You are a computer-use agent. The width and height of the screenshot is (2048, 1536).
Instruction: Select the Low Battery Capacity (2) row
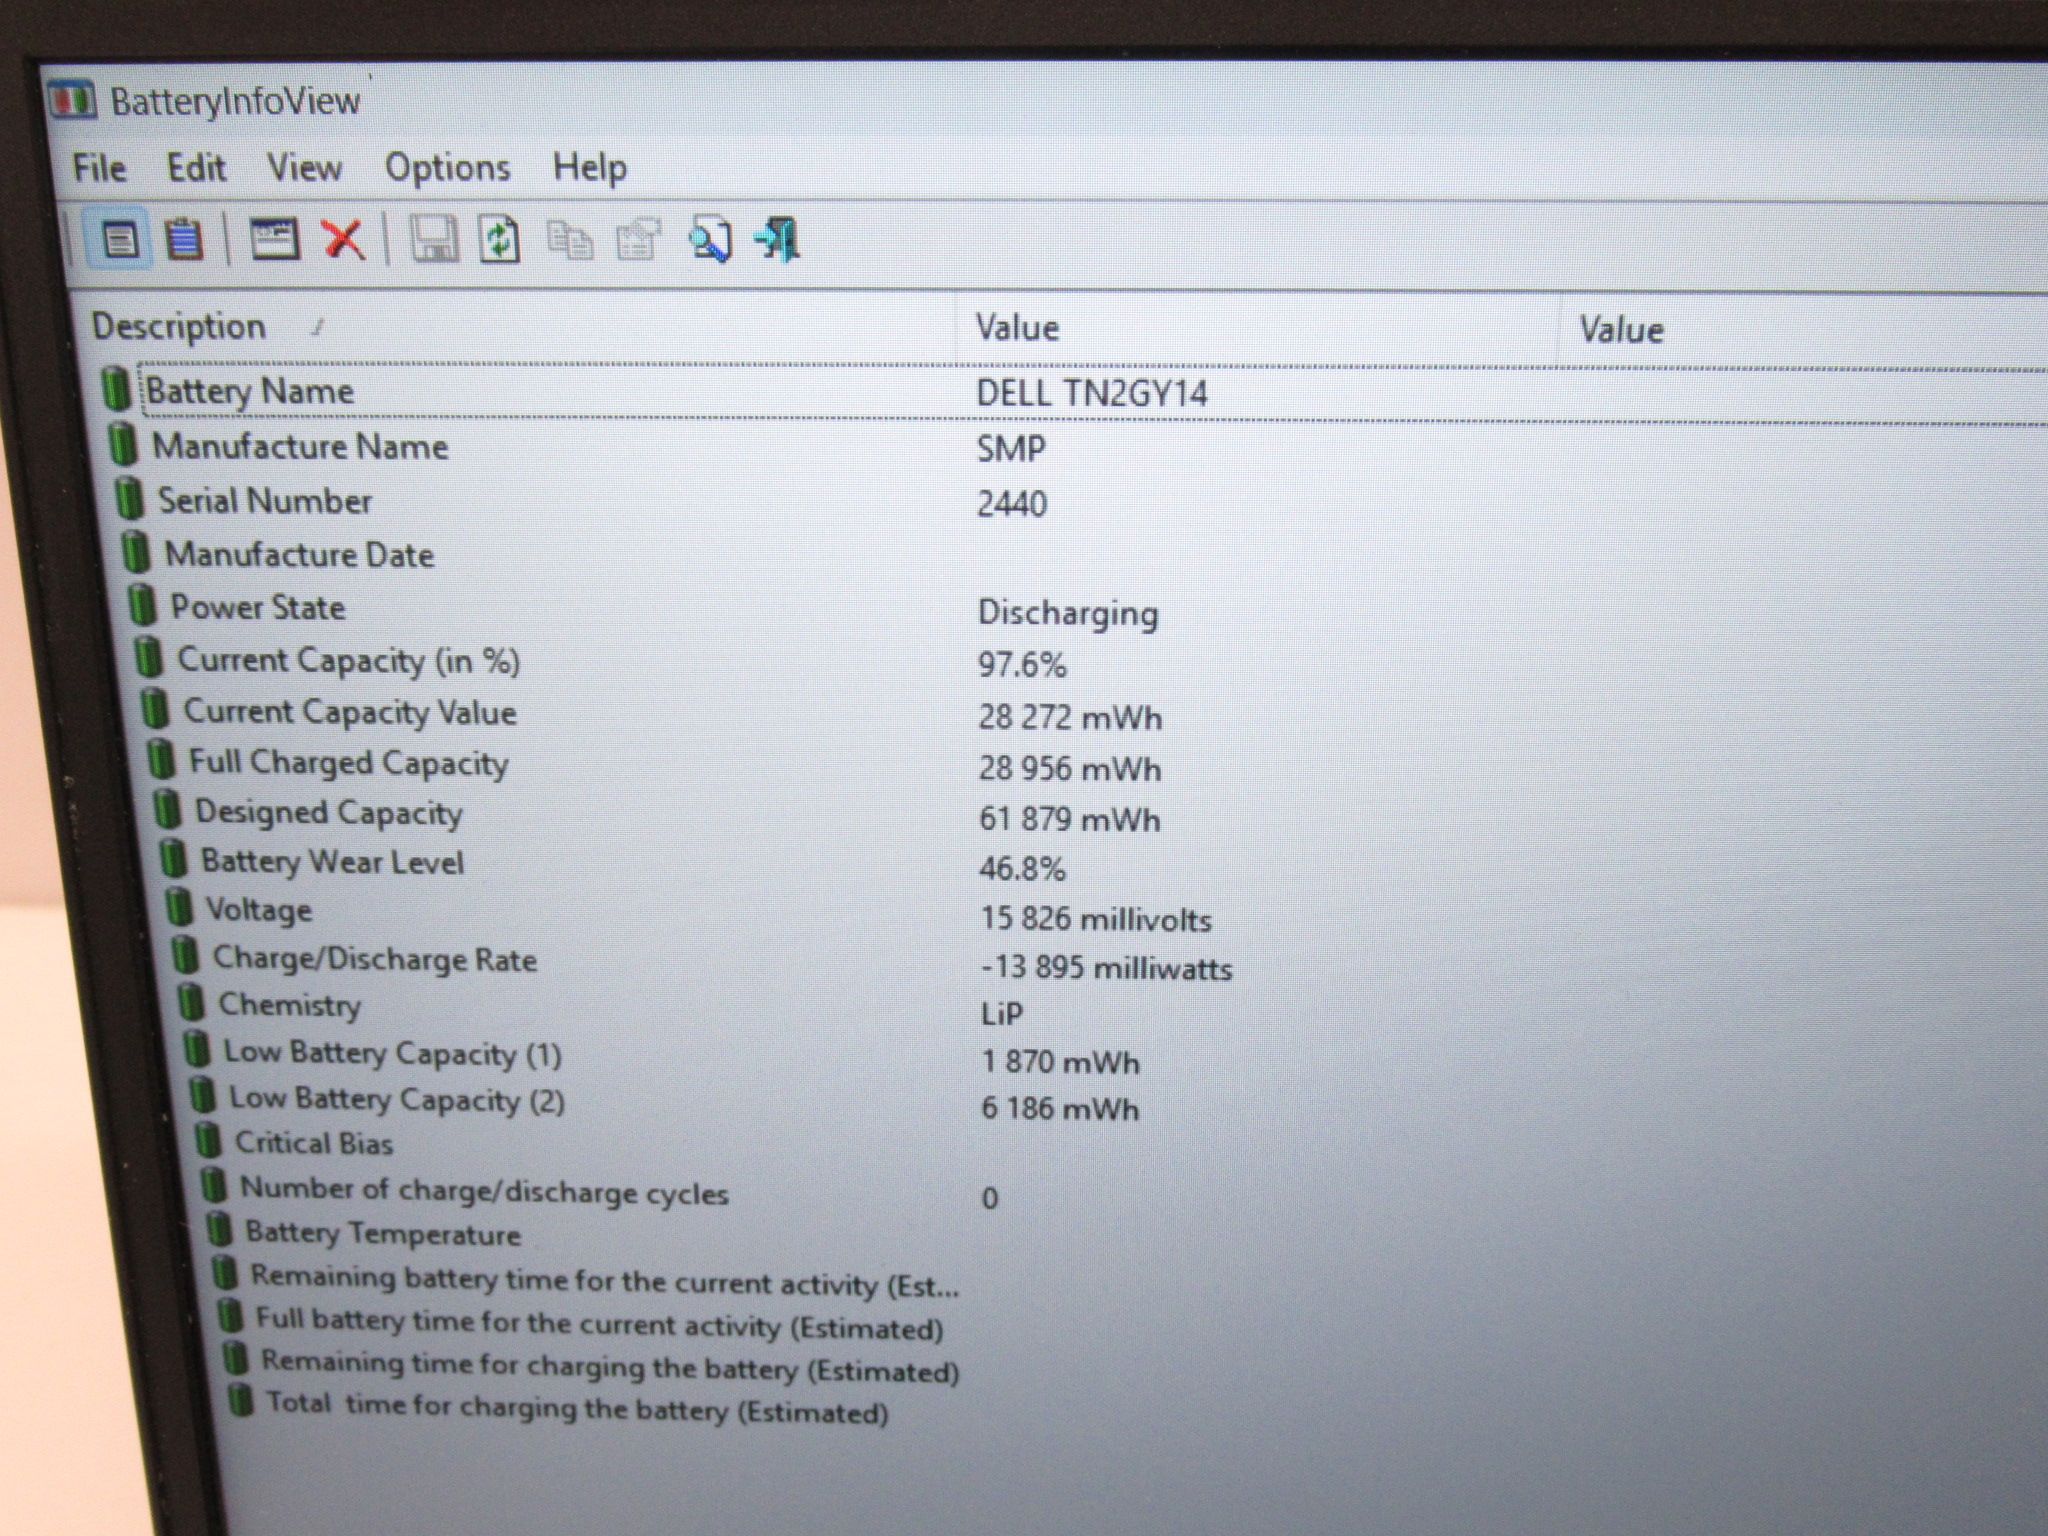pos(397,1099)
